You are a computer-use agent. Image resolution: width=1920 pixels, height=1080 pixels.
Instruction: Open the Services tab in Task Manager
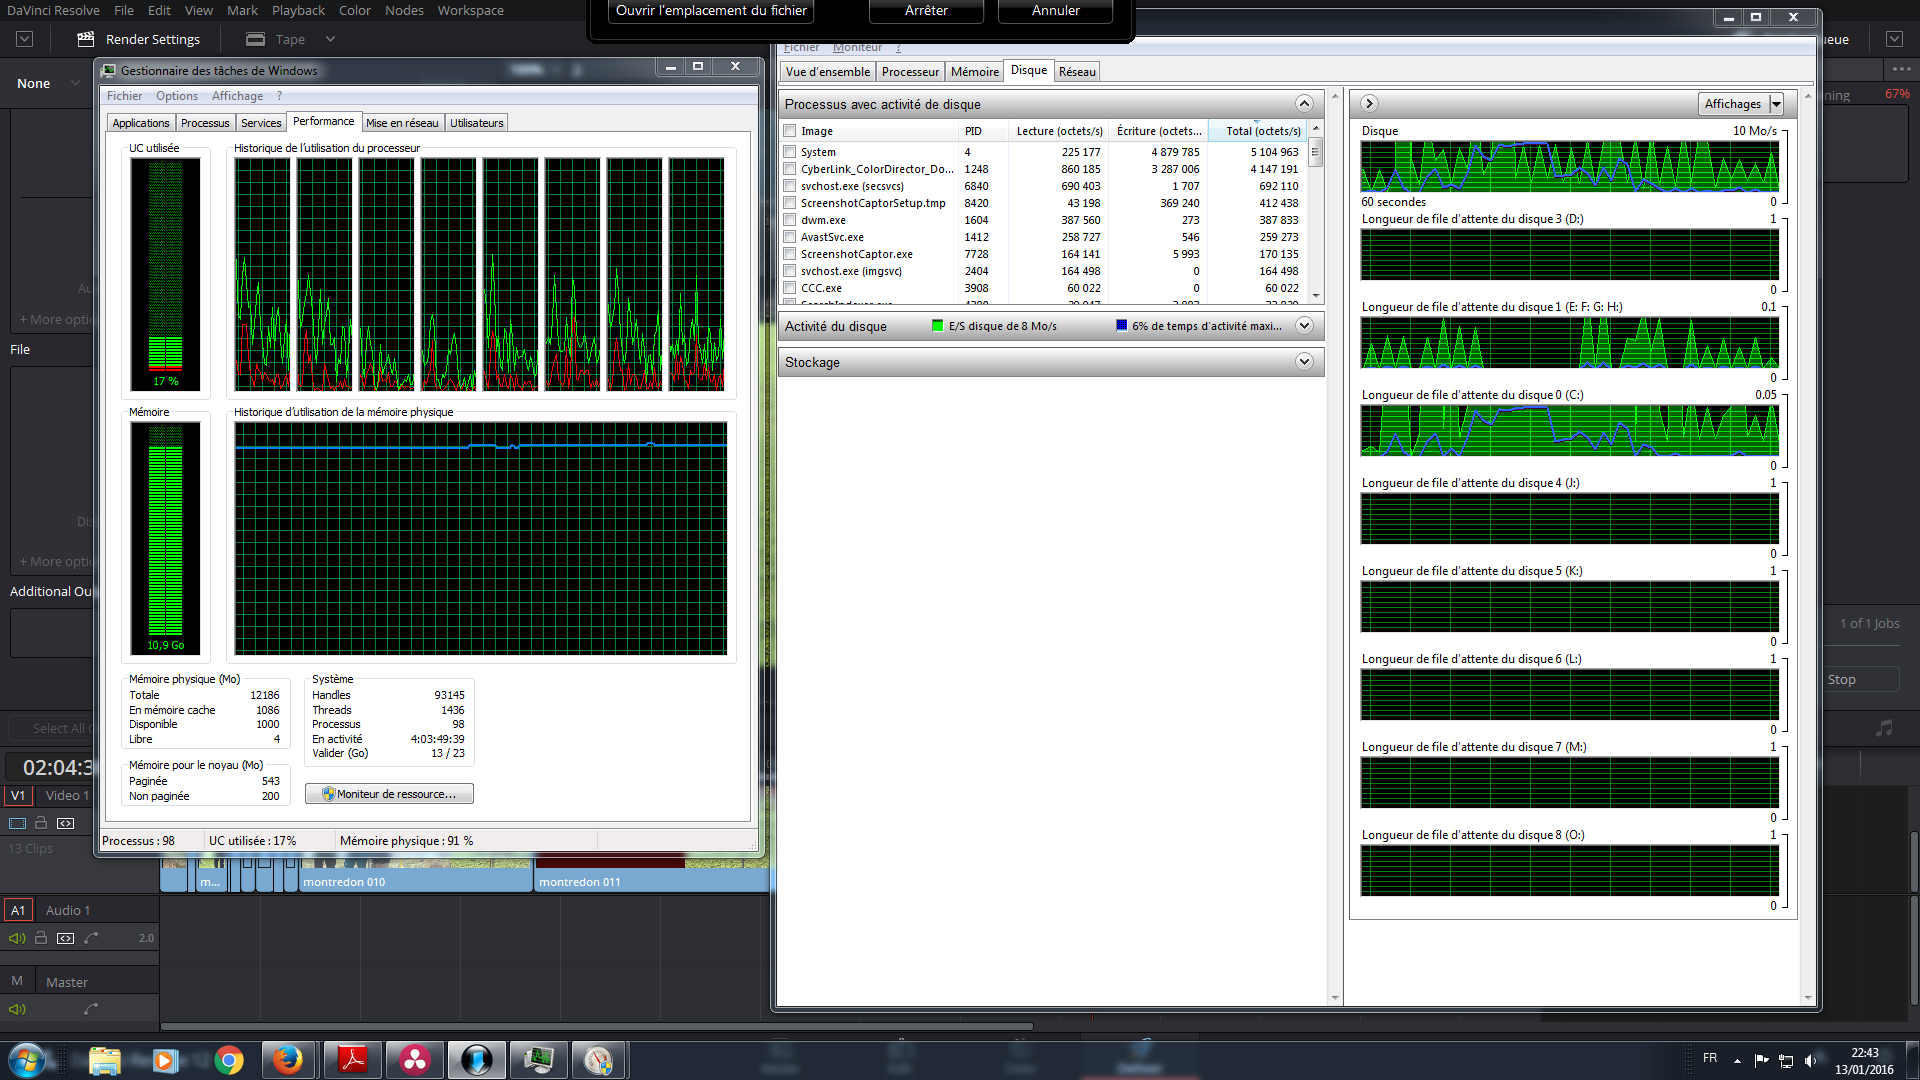(x=261, y=123)
